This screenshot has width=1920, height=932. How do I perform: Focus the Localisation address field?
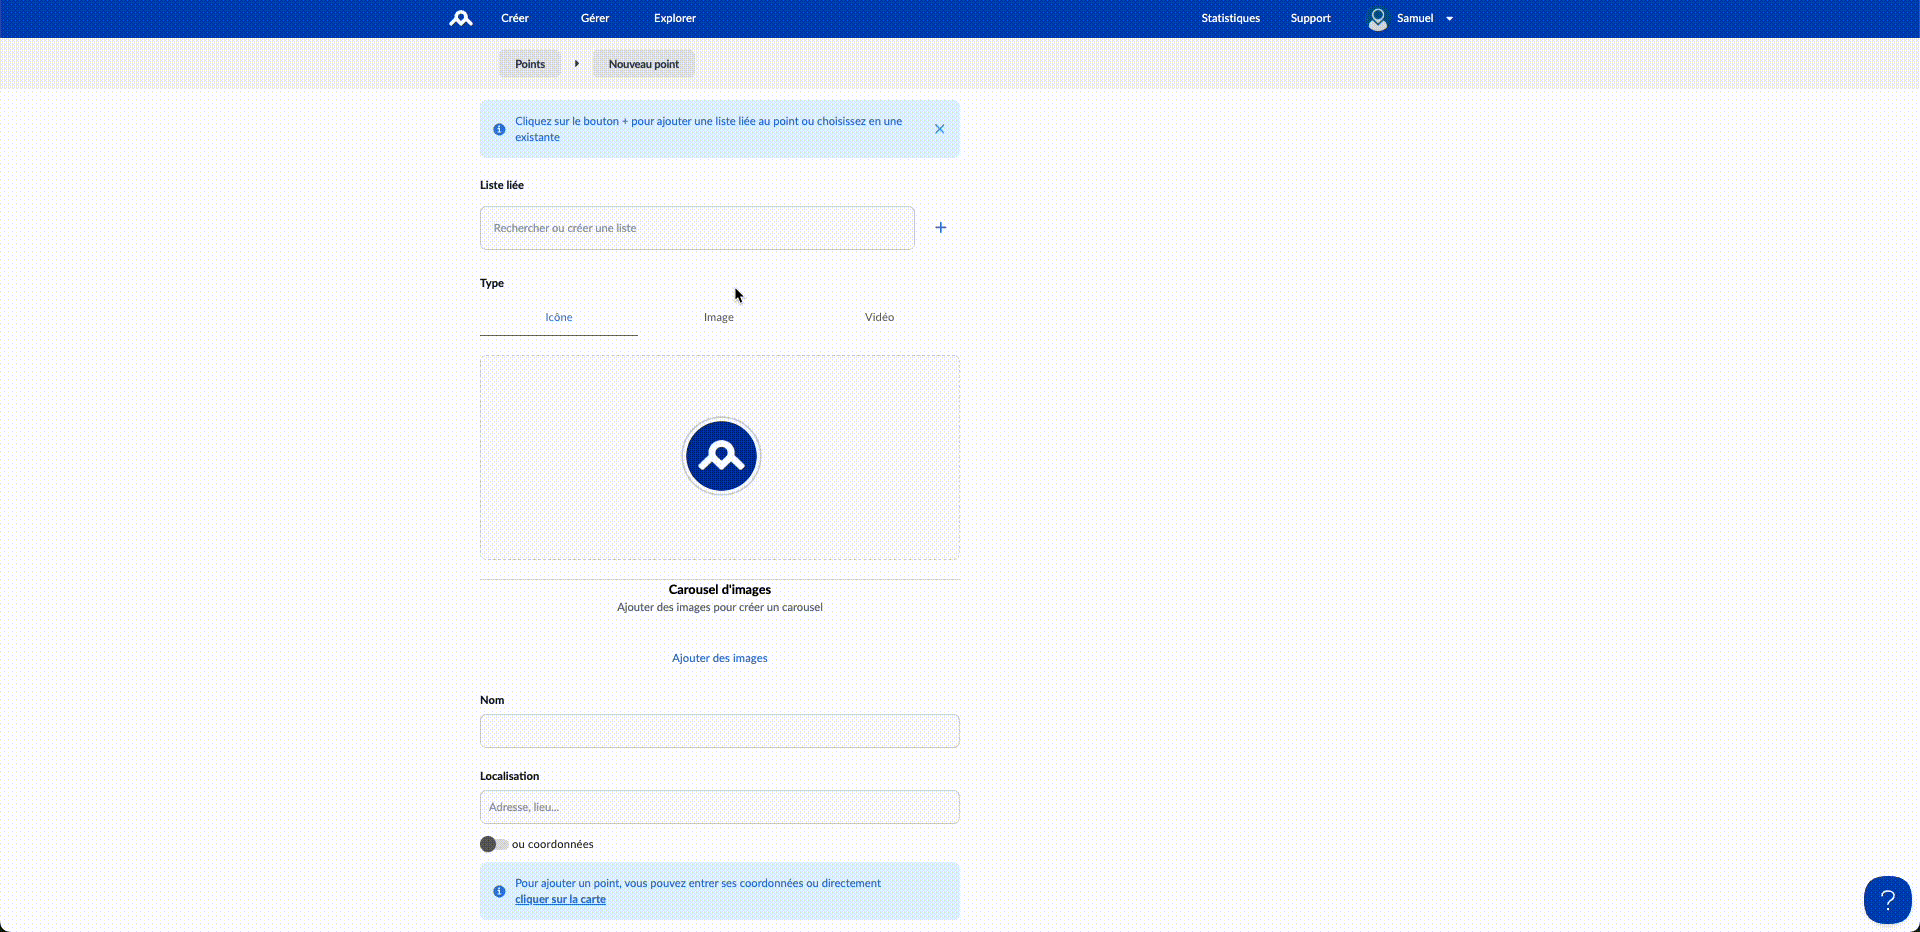(x=720, y=807)
